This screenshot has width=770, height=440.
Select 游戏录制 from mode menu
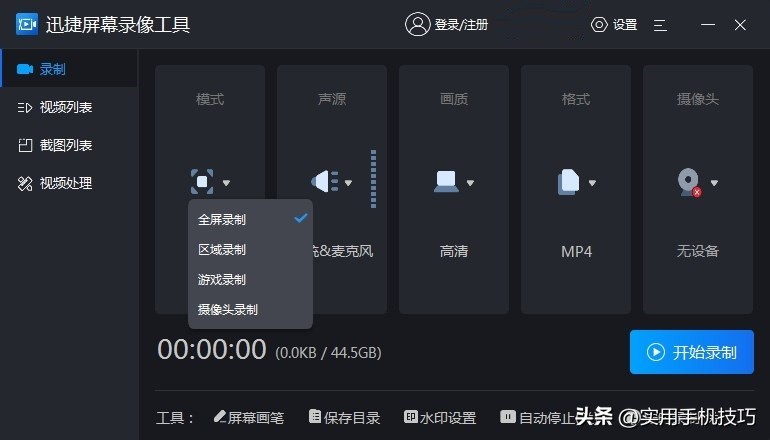[250, 279]
